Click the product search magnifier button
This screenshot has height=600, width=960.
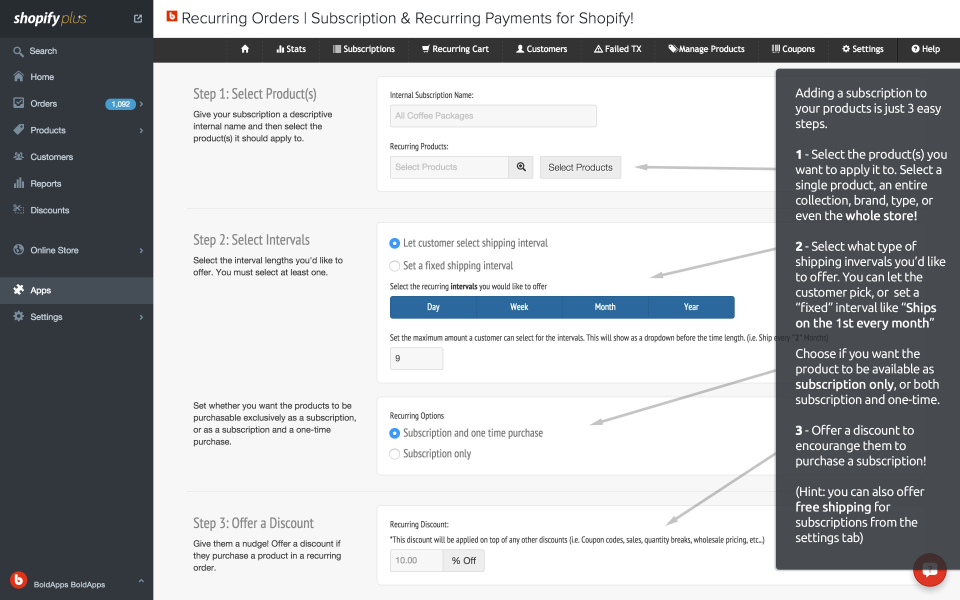[x=520, y=167]
